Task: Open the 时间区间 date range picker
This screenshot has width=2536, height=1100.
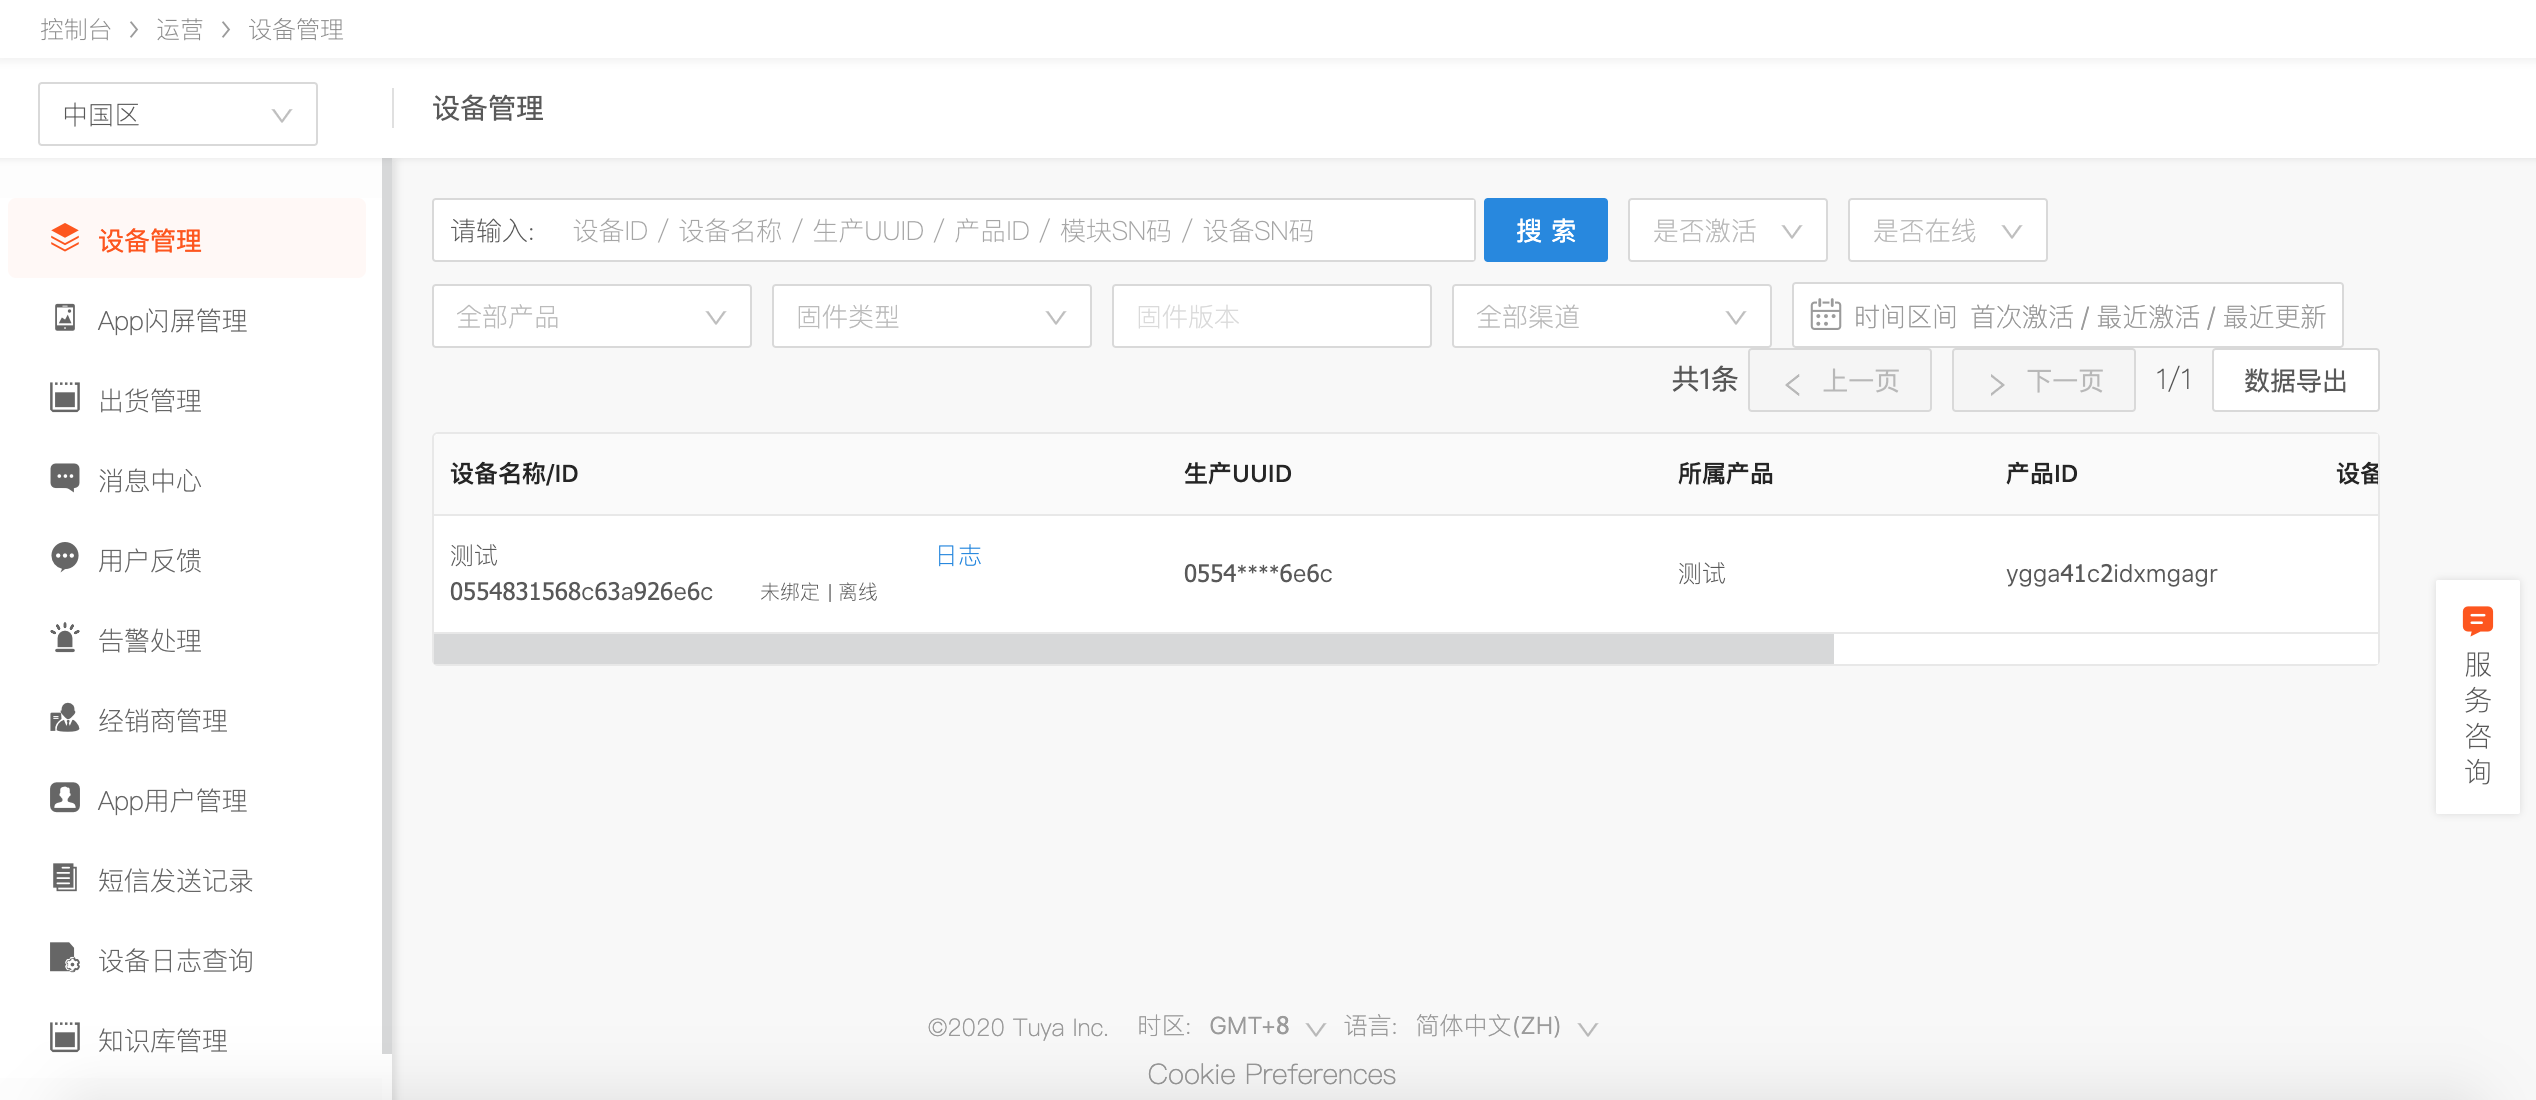Action: click(x=2068, y=316)
